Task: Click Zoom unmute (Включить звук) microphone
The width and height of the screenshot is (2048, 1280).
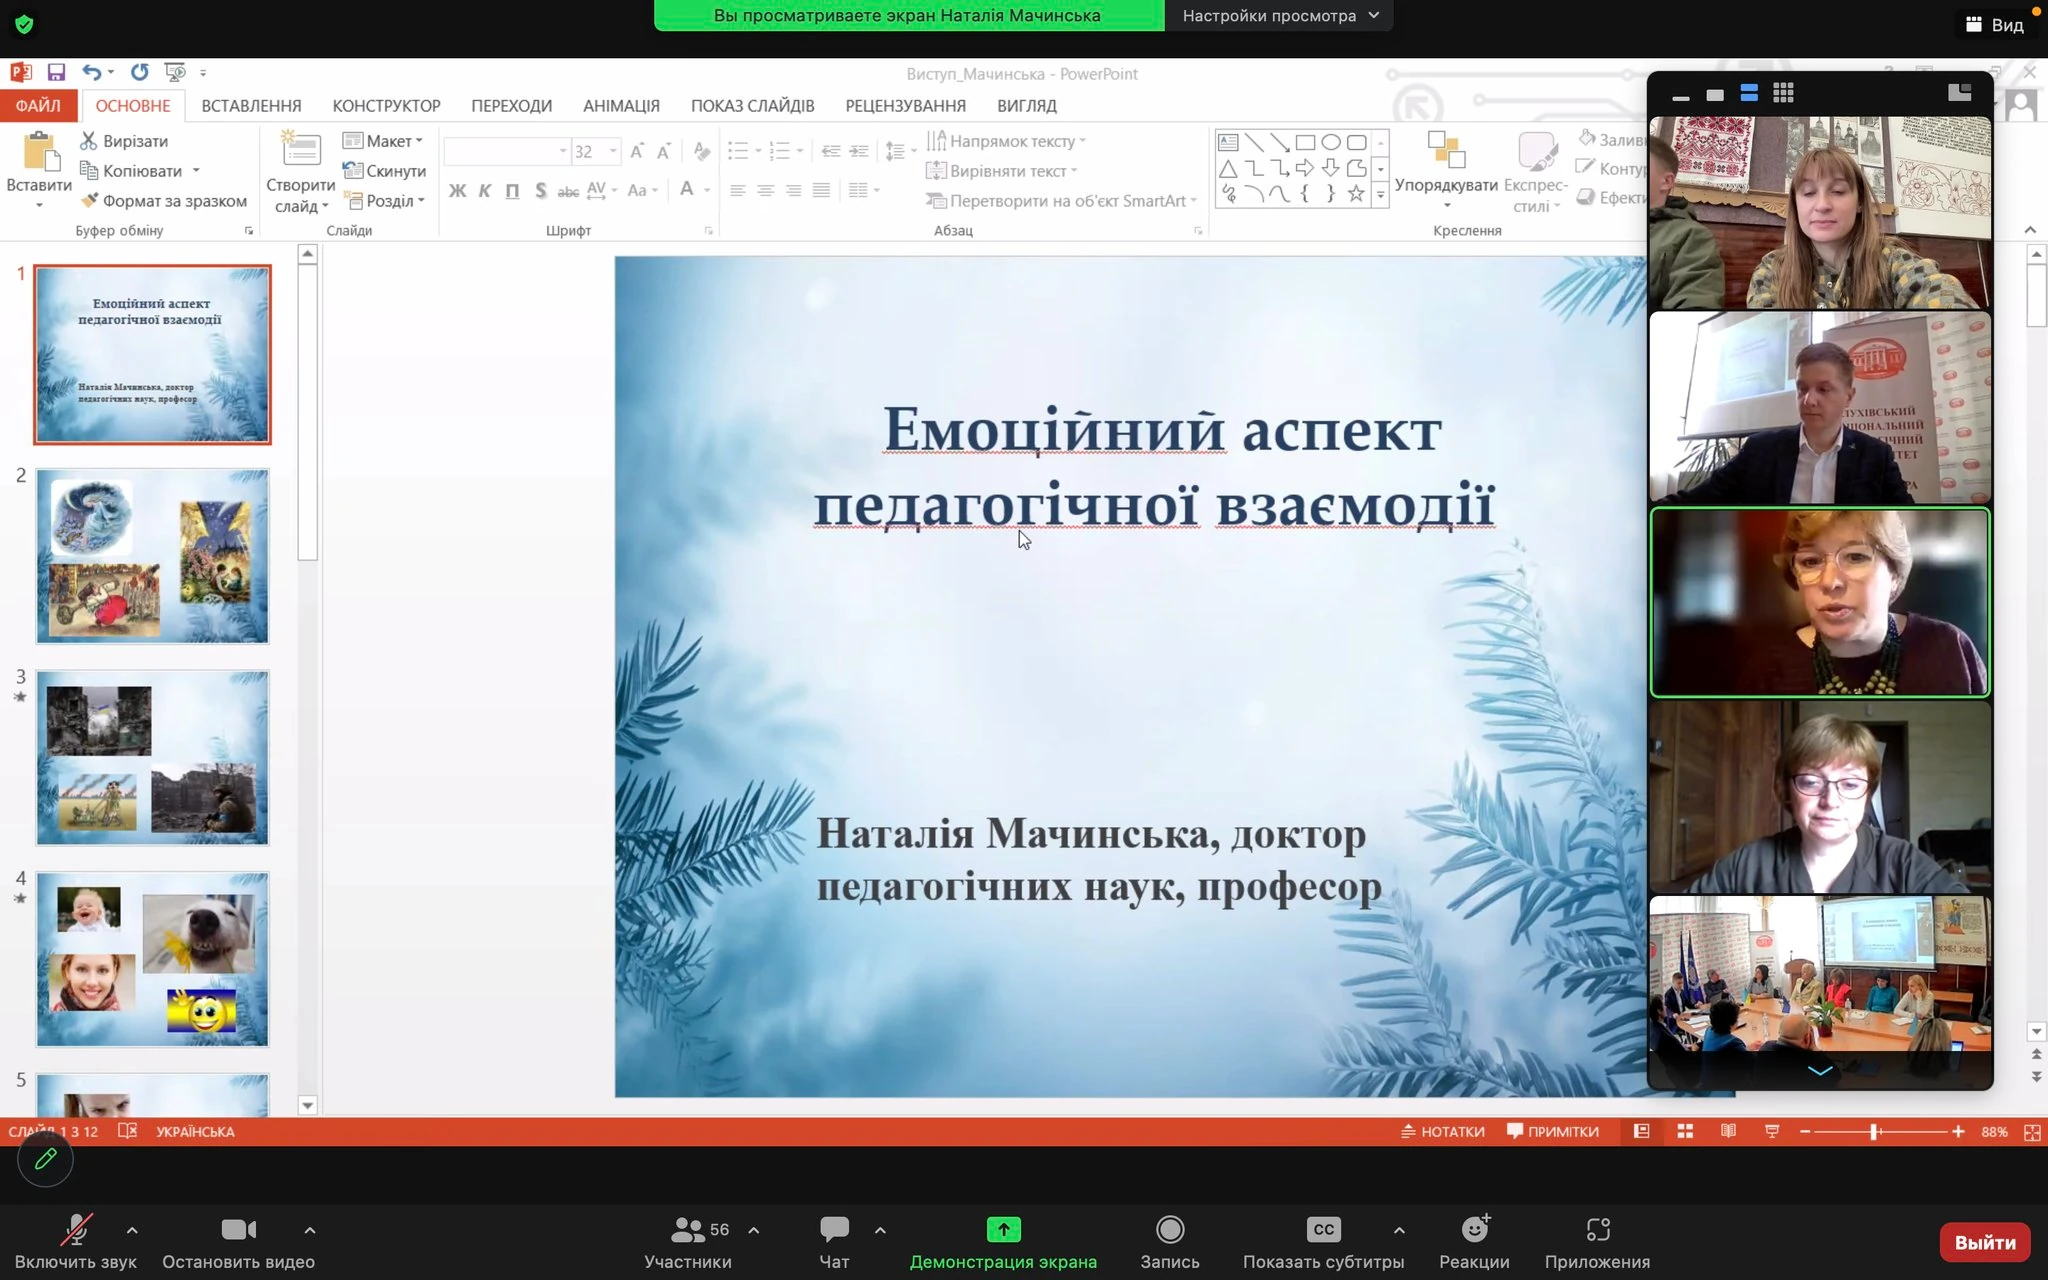Action: point(76,1242)
